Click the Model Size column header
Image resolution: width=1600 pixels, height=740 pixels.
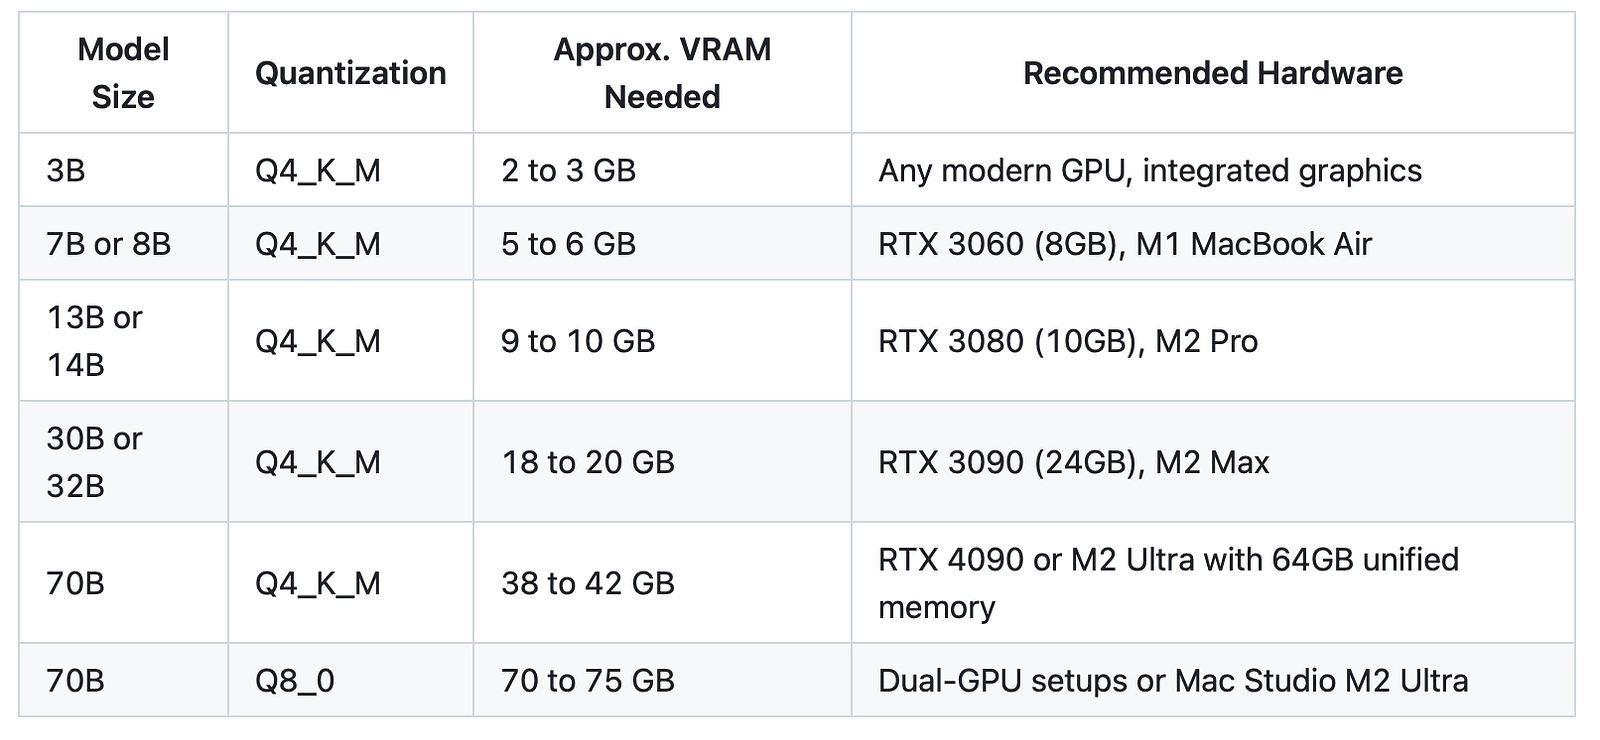pyautogui.click(x=123, y=73)
